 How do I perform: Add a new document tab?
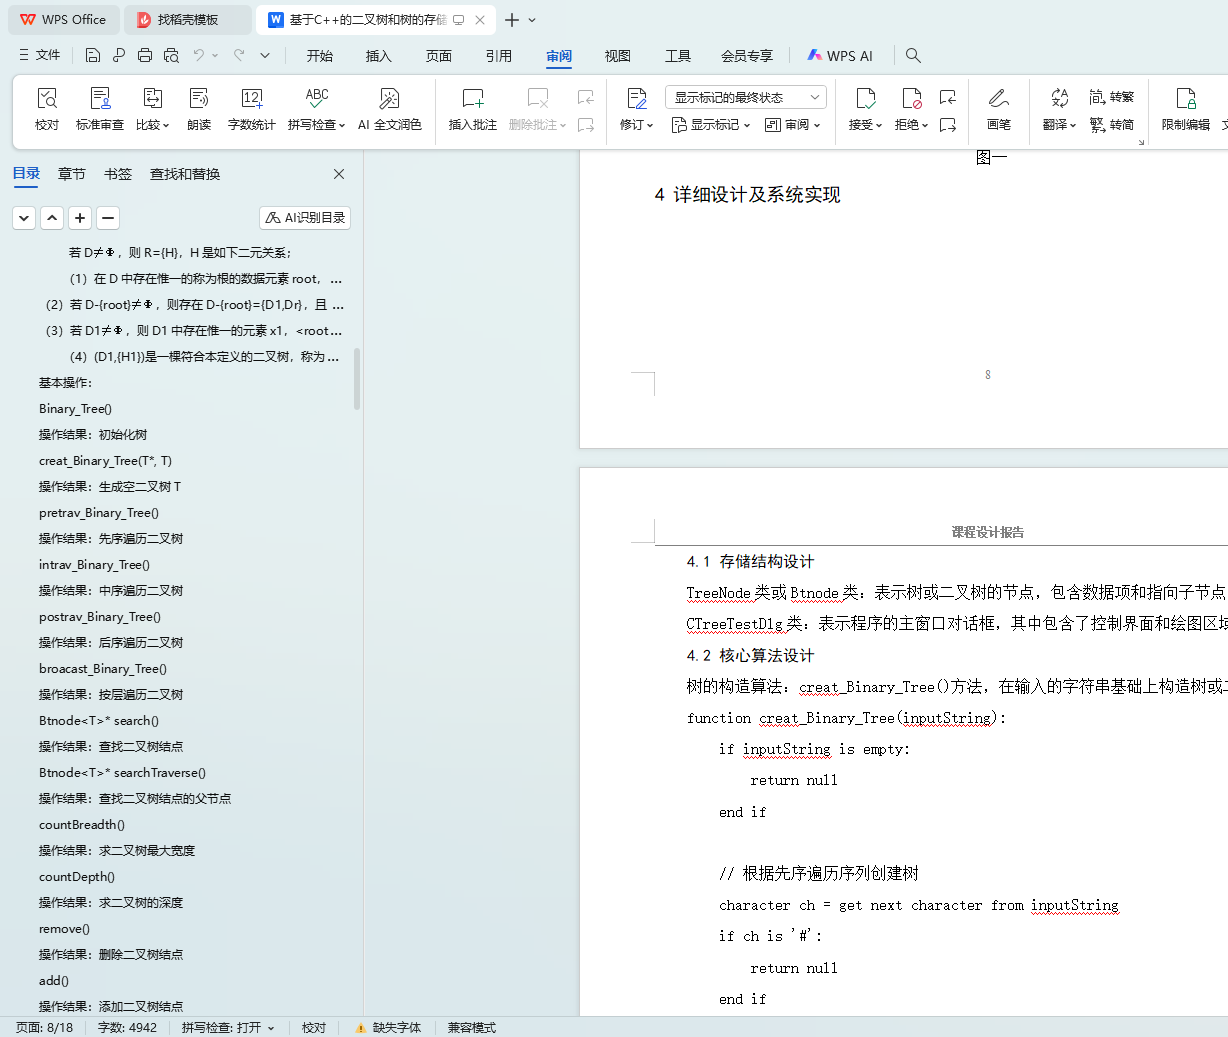(x=512, y=20)
